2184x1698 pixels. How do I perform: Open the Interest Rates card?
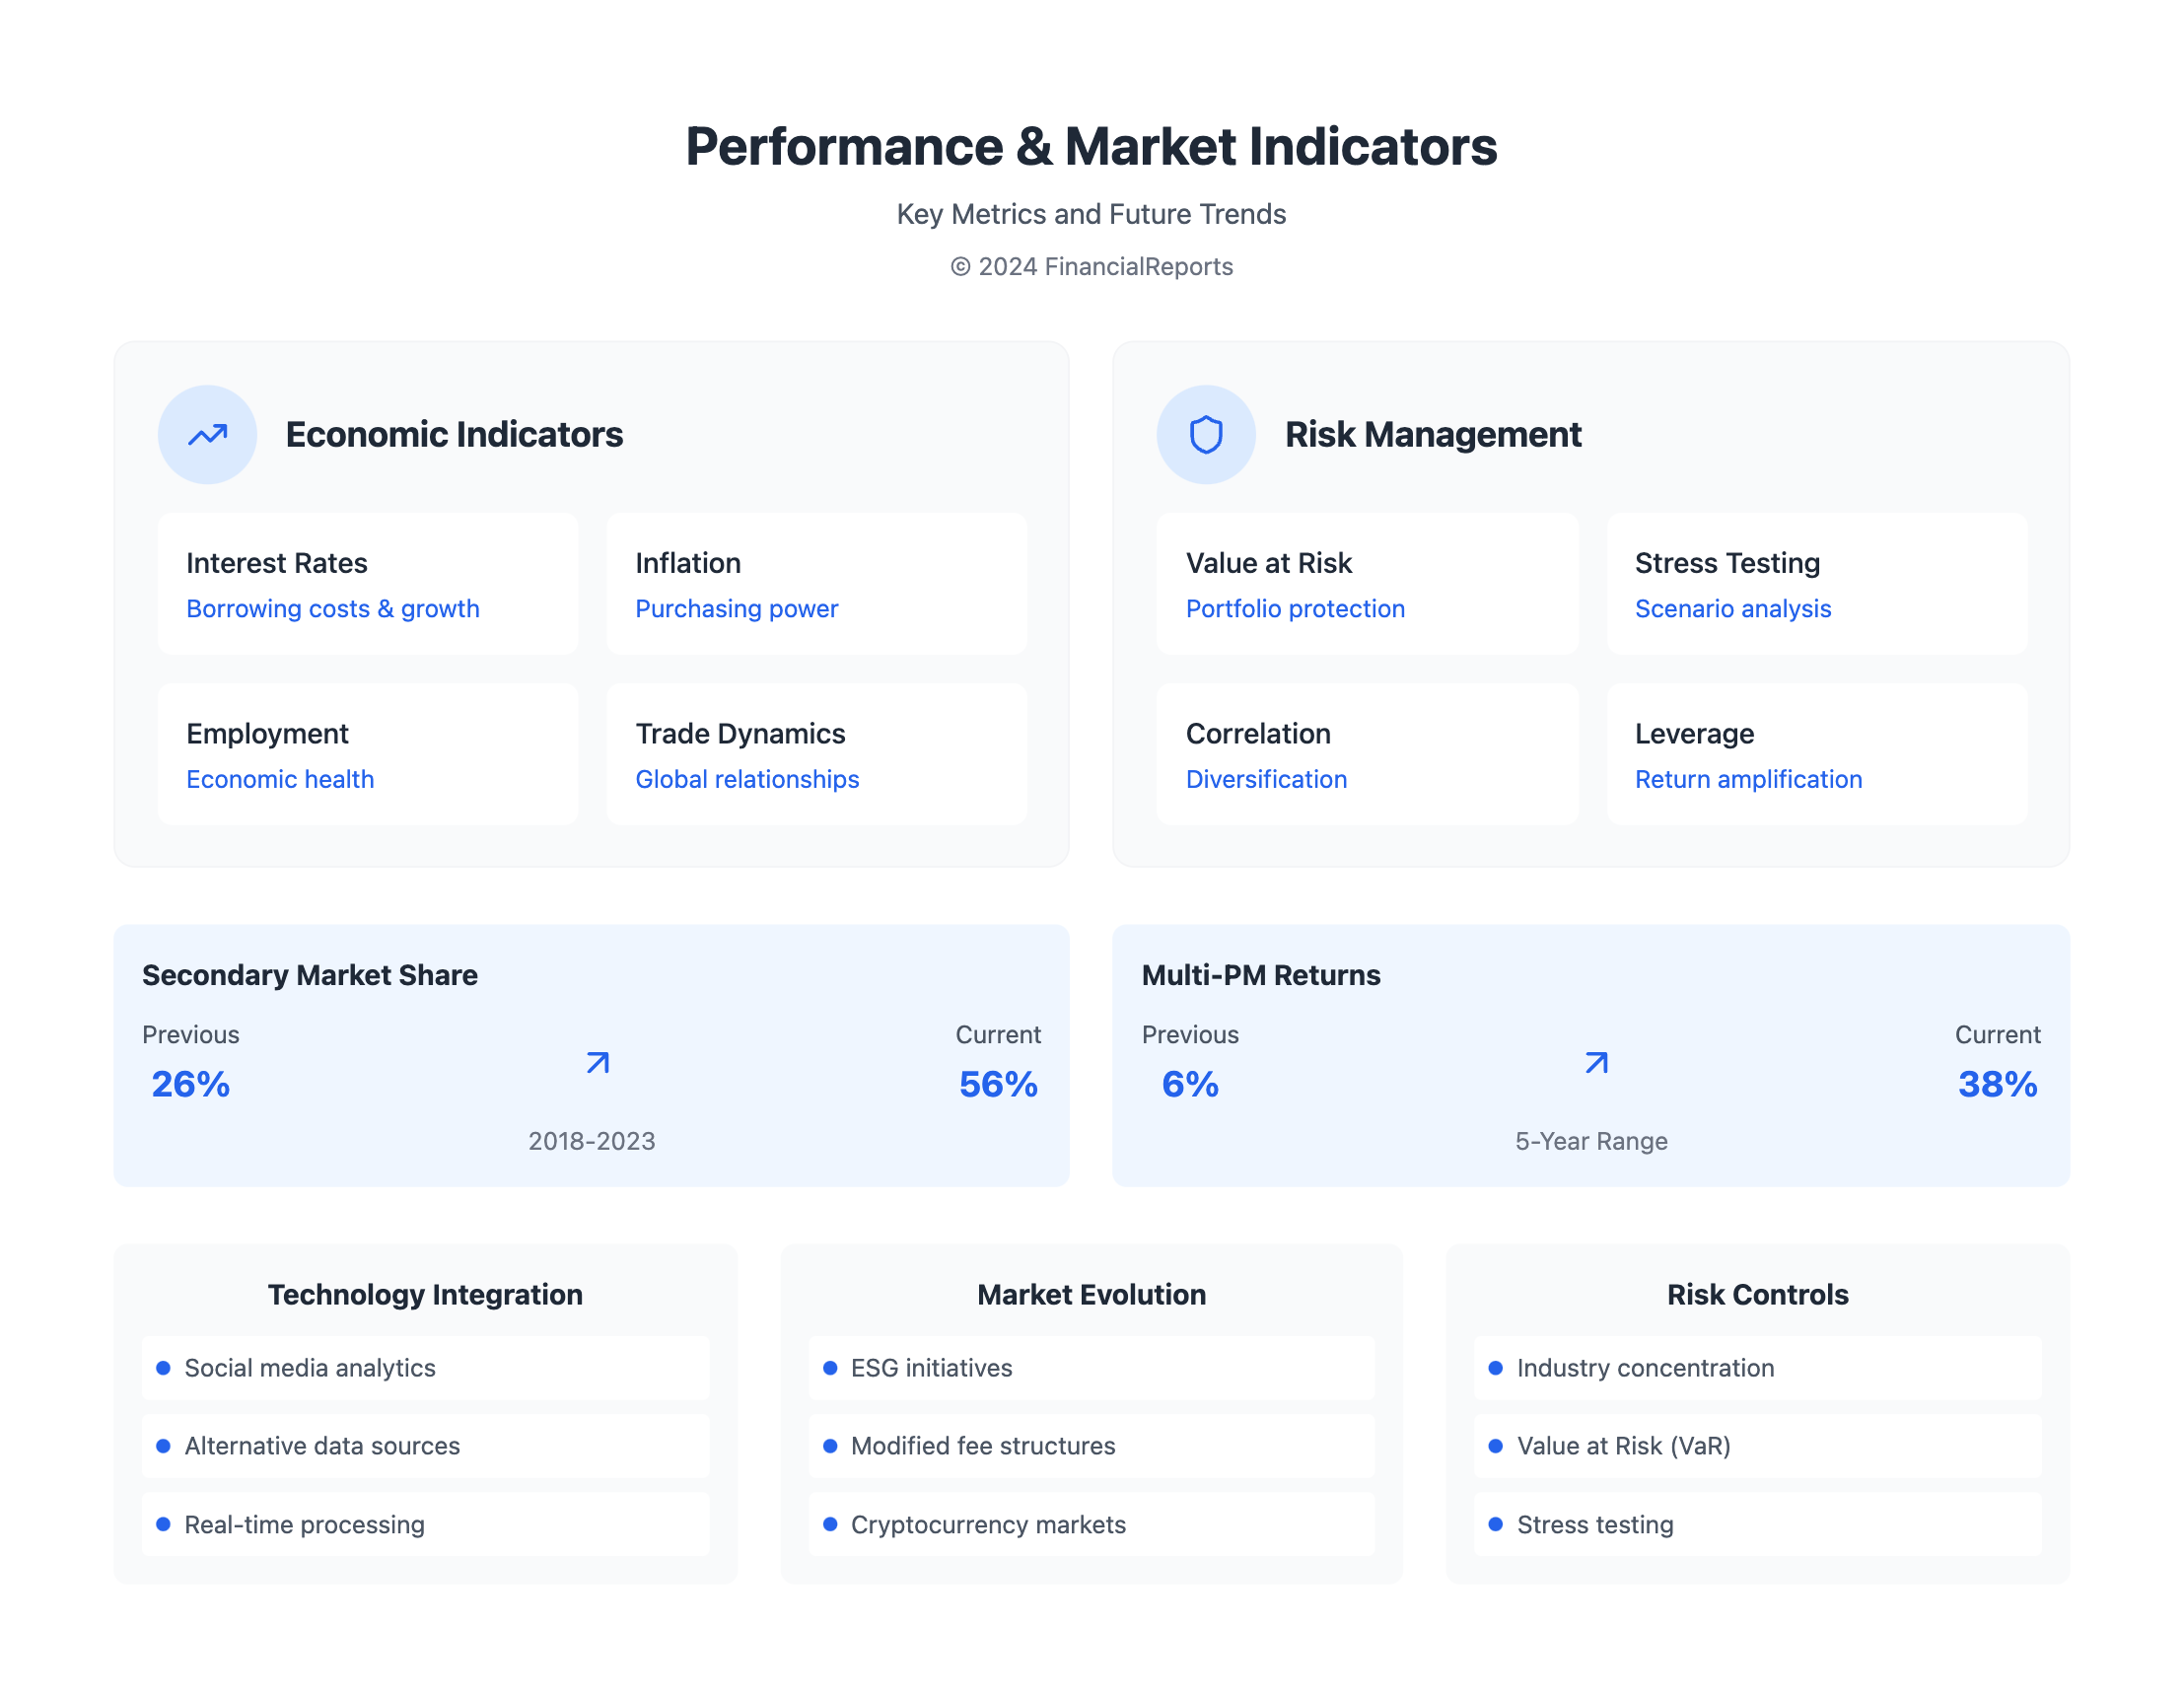(x=367, y=584)
